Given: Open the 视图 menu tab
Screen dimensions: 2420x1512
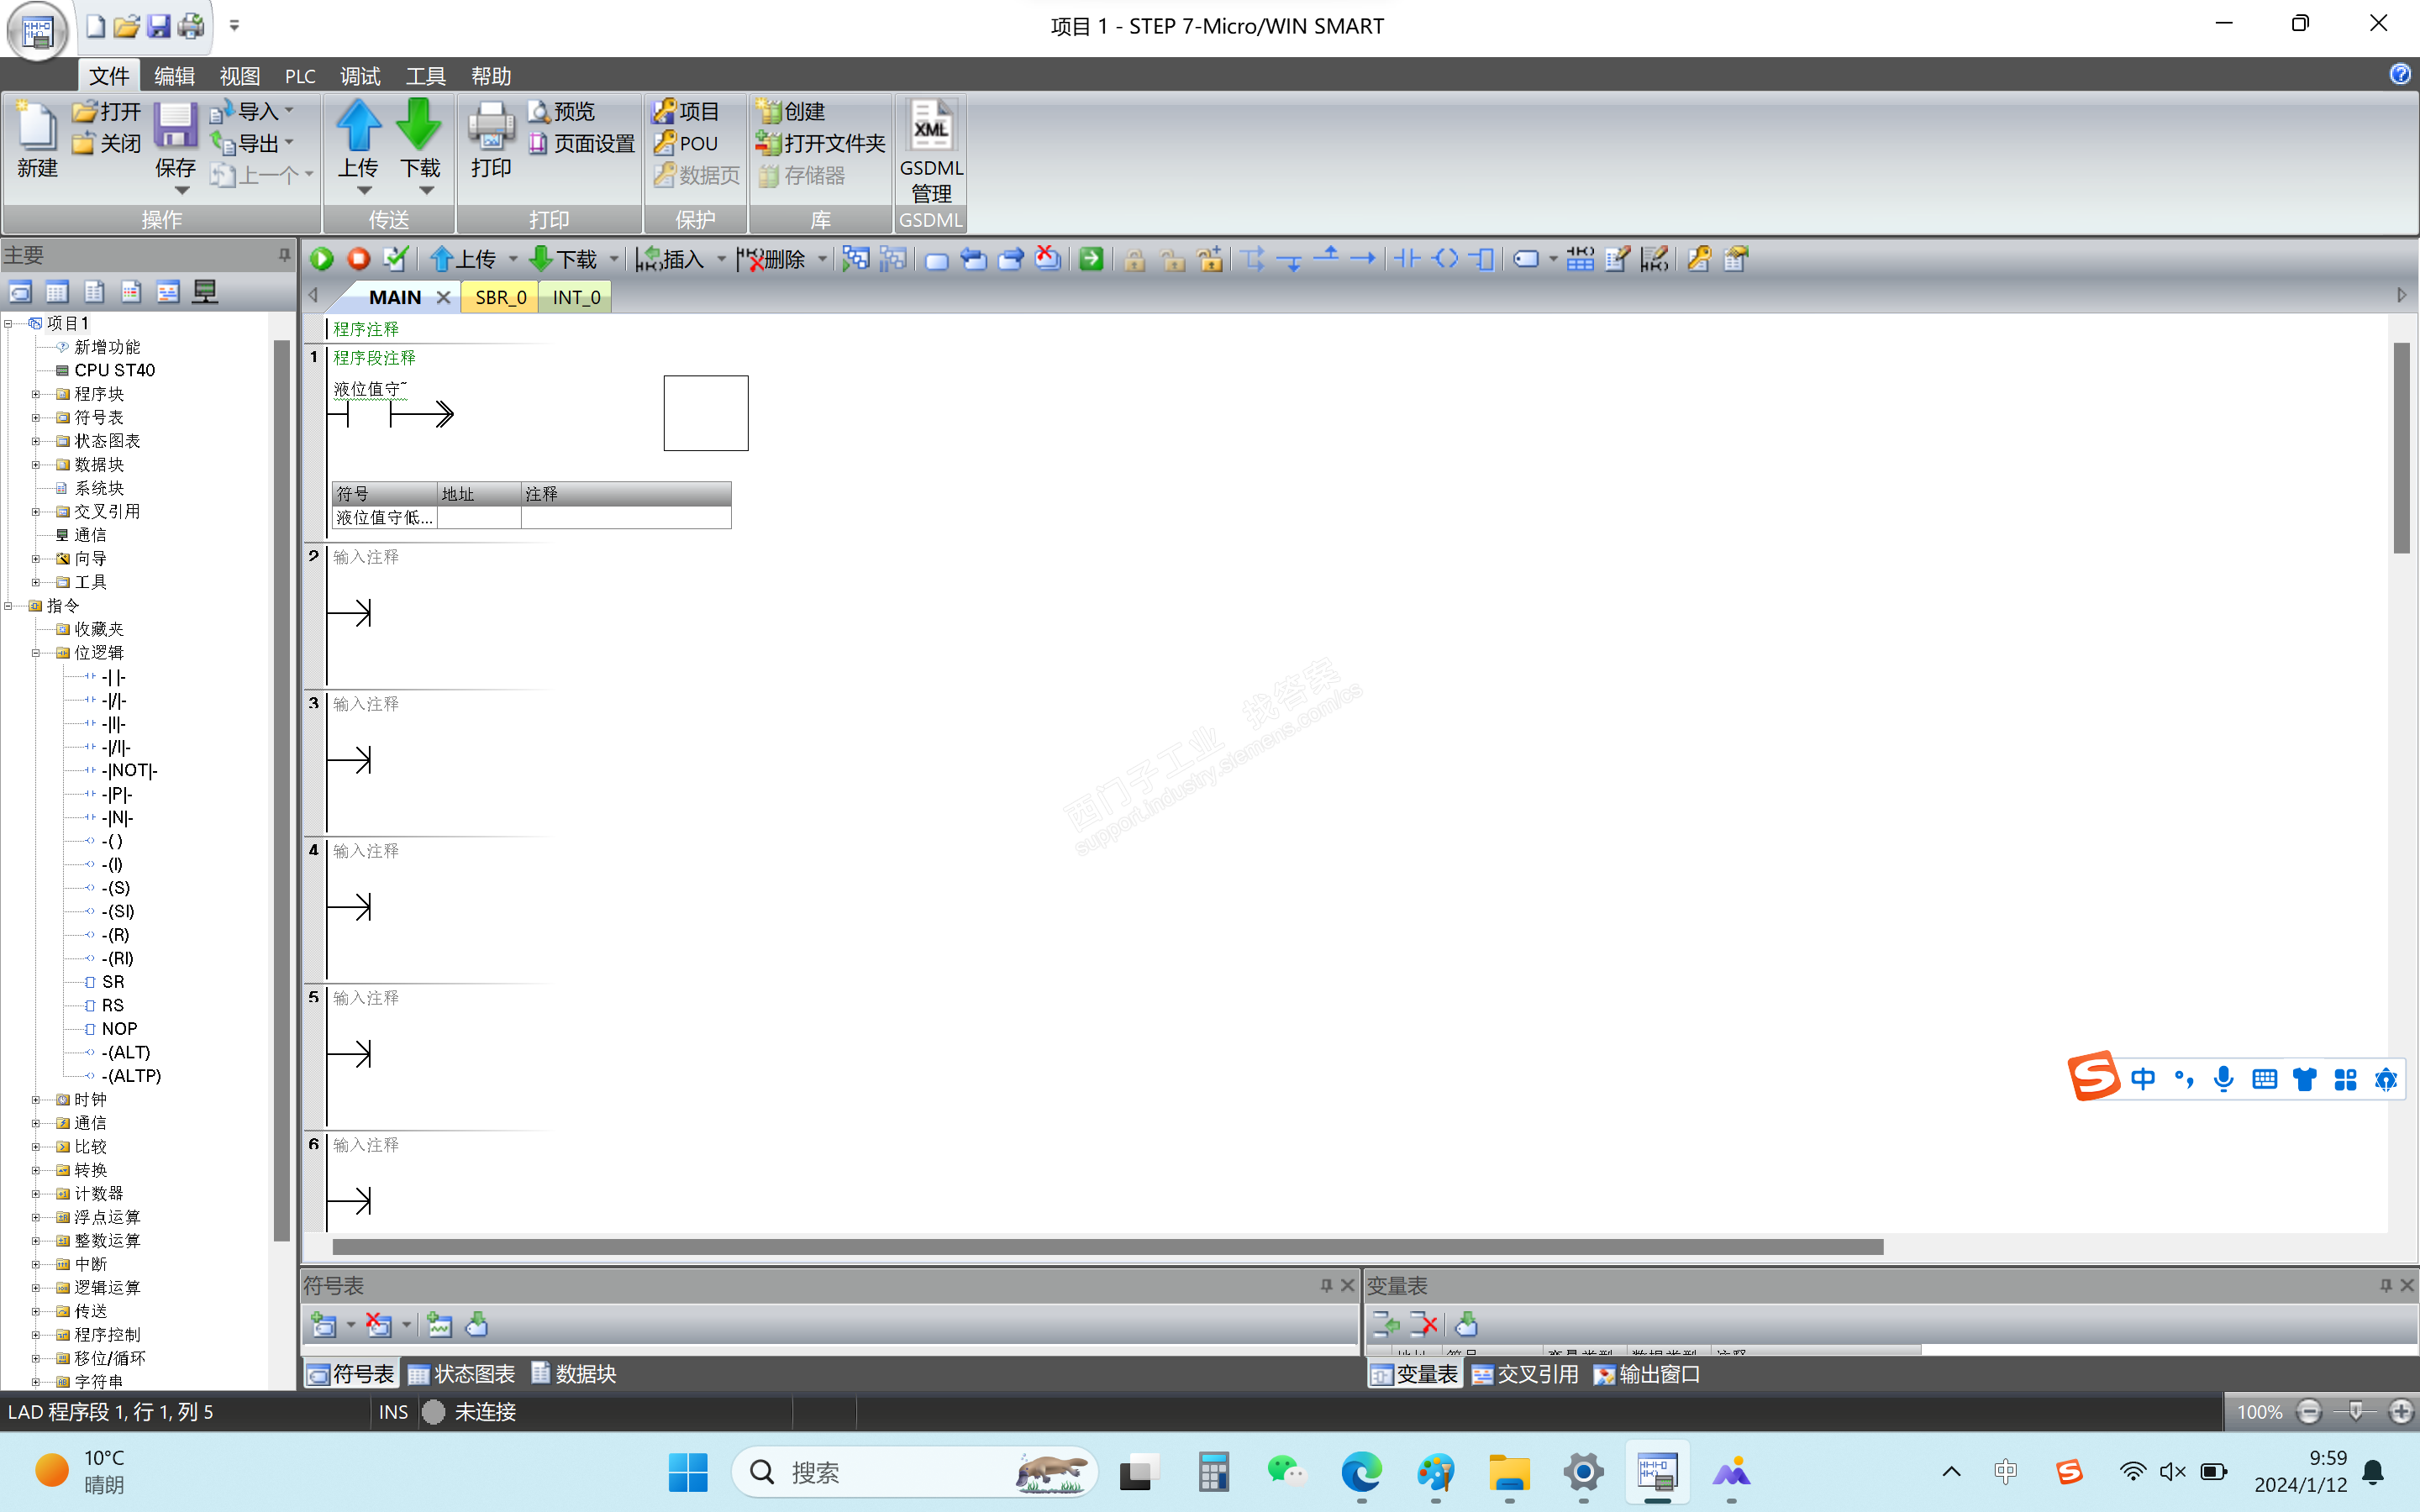Looking at the screenshot, I should [239, 76].
